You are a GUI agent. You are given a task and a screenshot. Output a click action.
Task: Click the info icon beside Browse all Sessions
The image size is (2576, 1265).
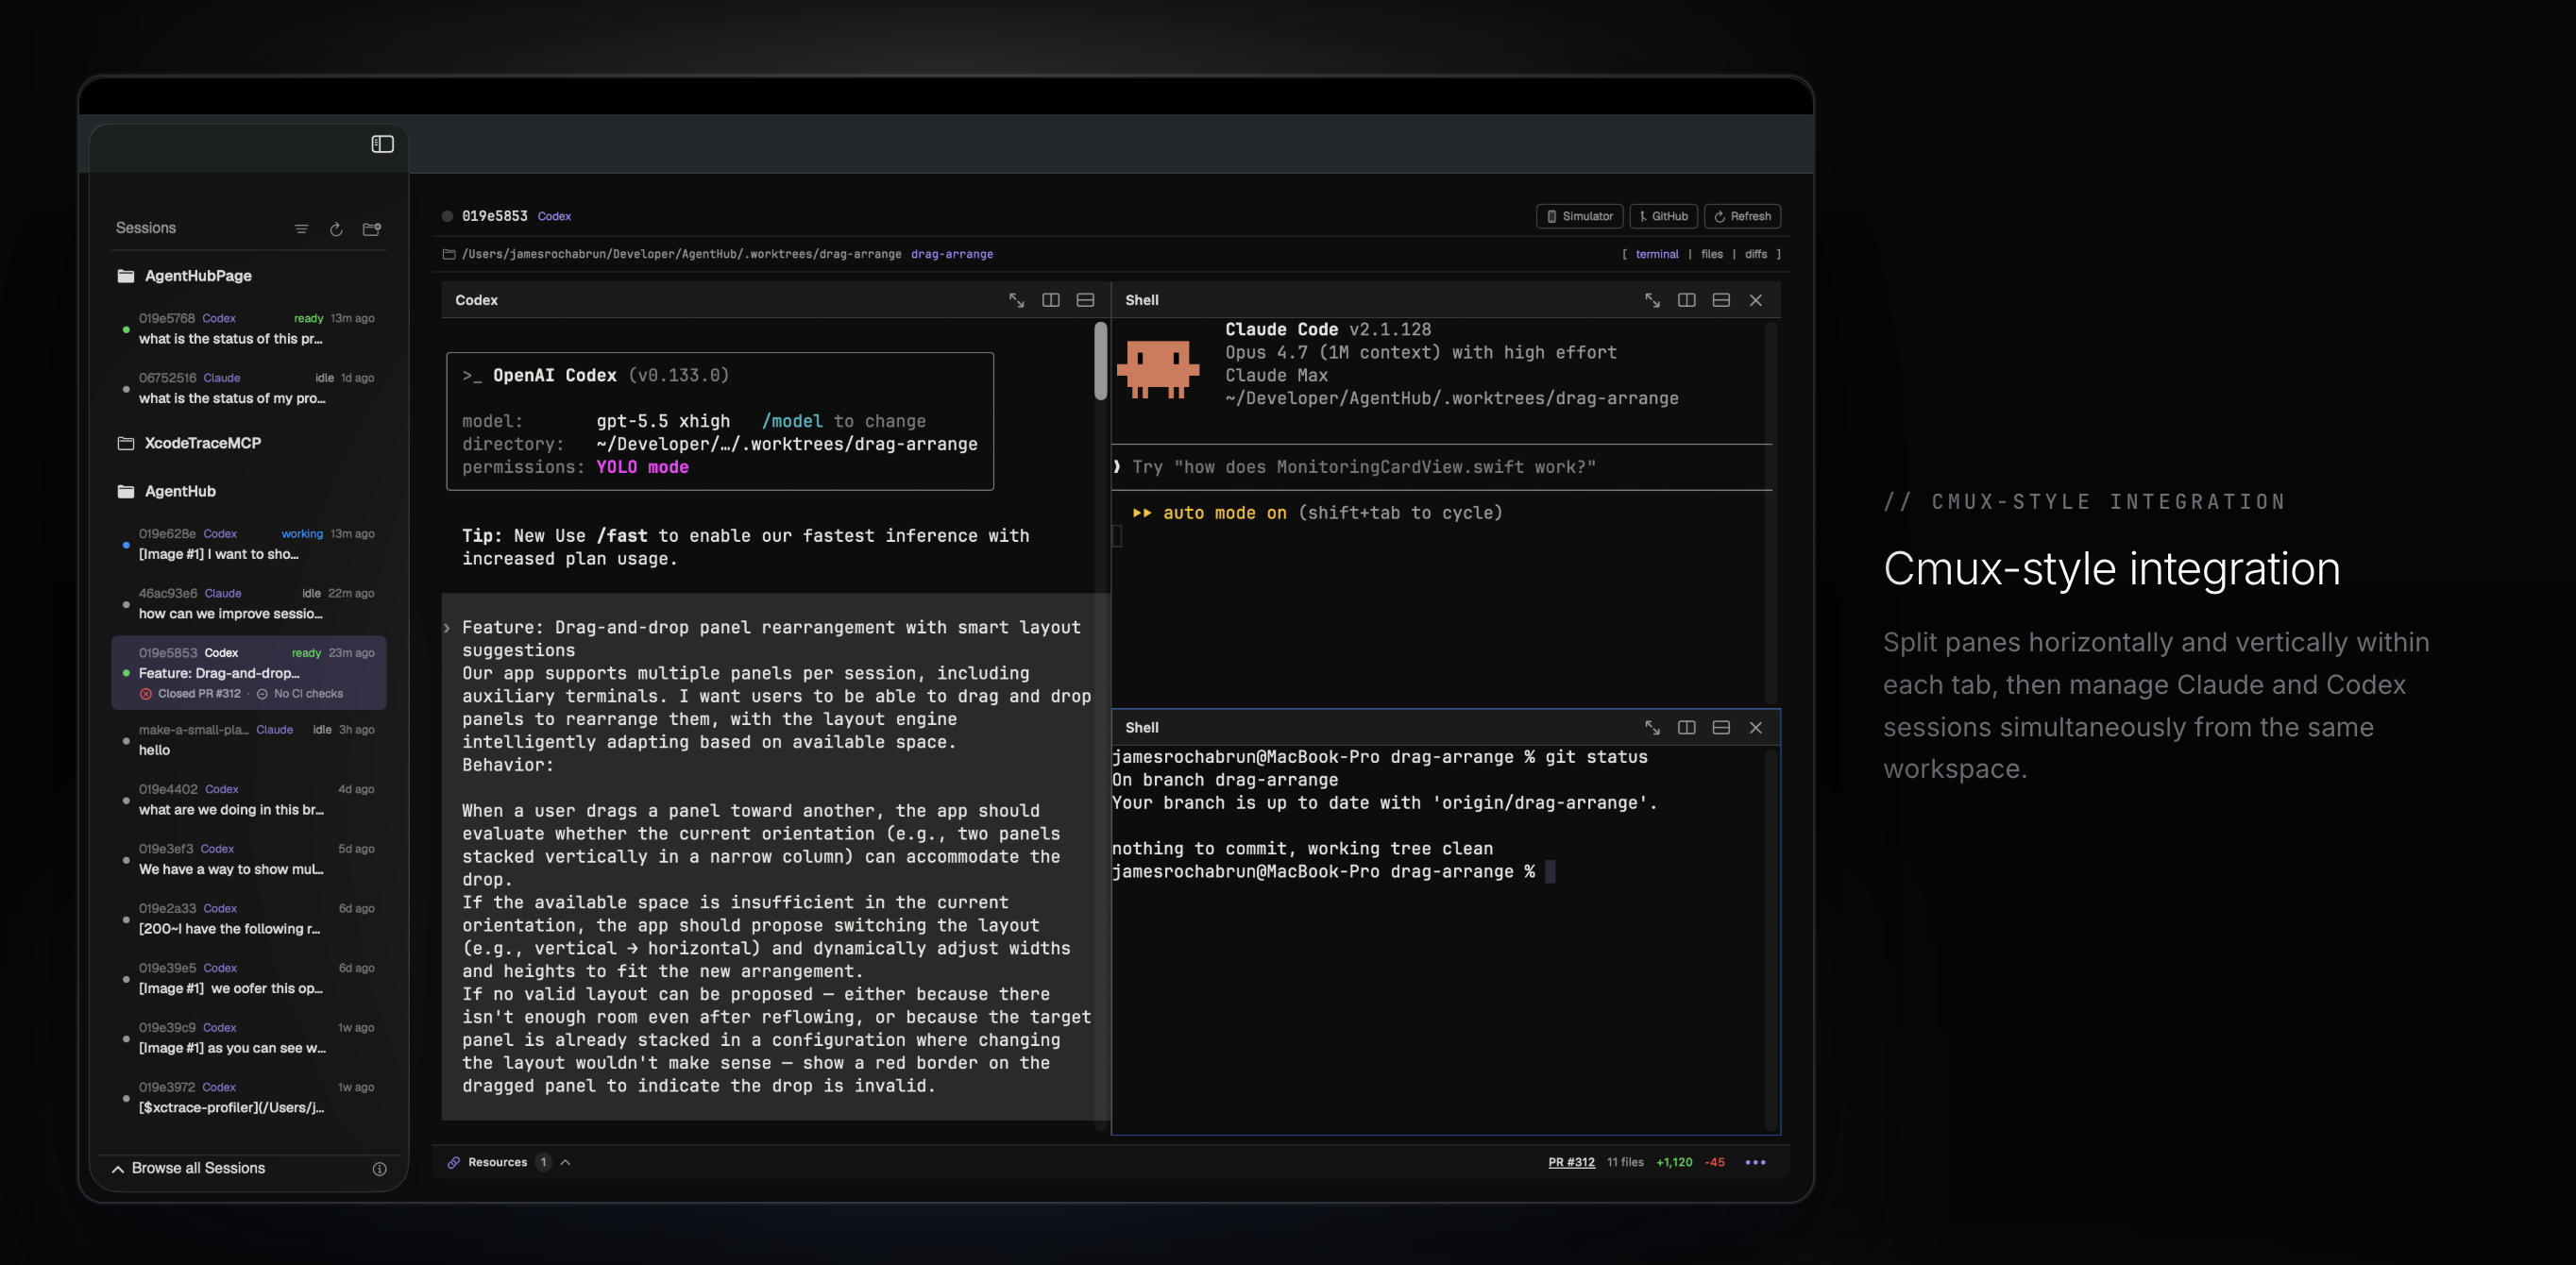[x=379, y=1169]
